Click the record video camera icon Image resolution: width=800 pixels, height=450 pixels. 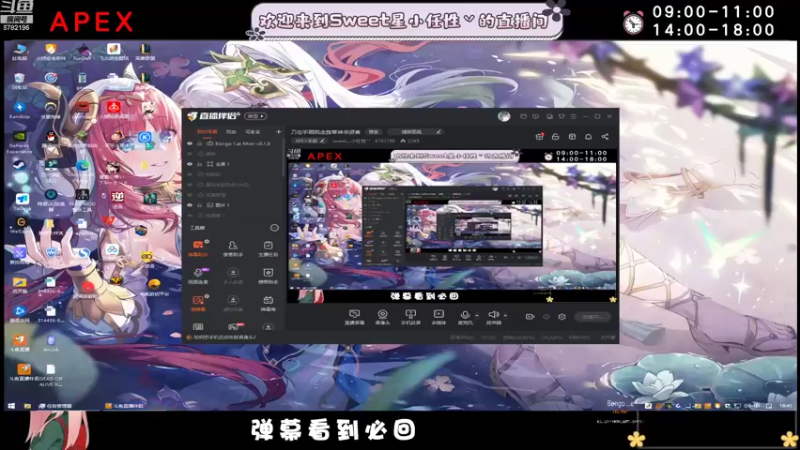tap(530, 317)
